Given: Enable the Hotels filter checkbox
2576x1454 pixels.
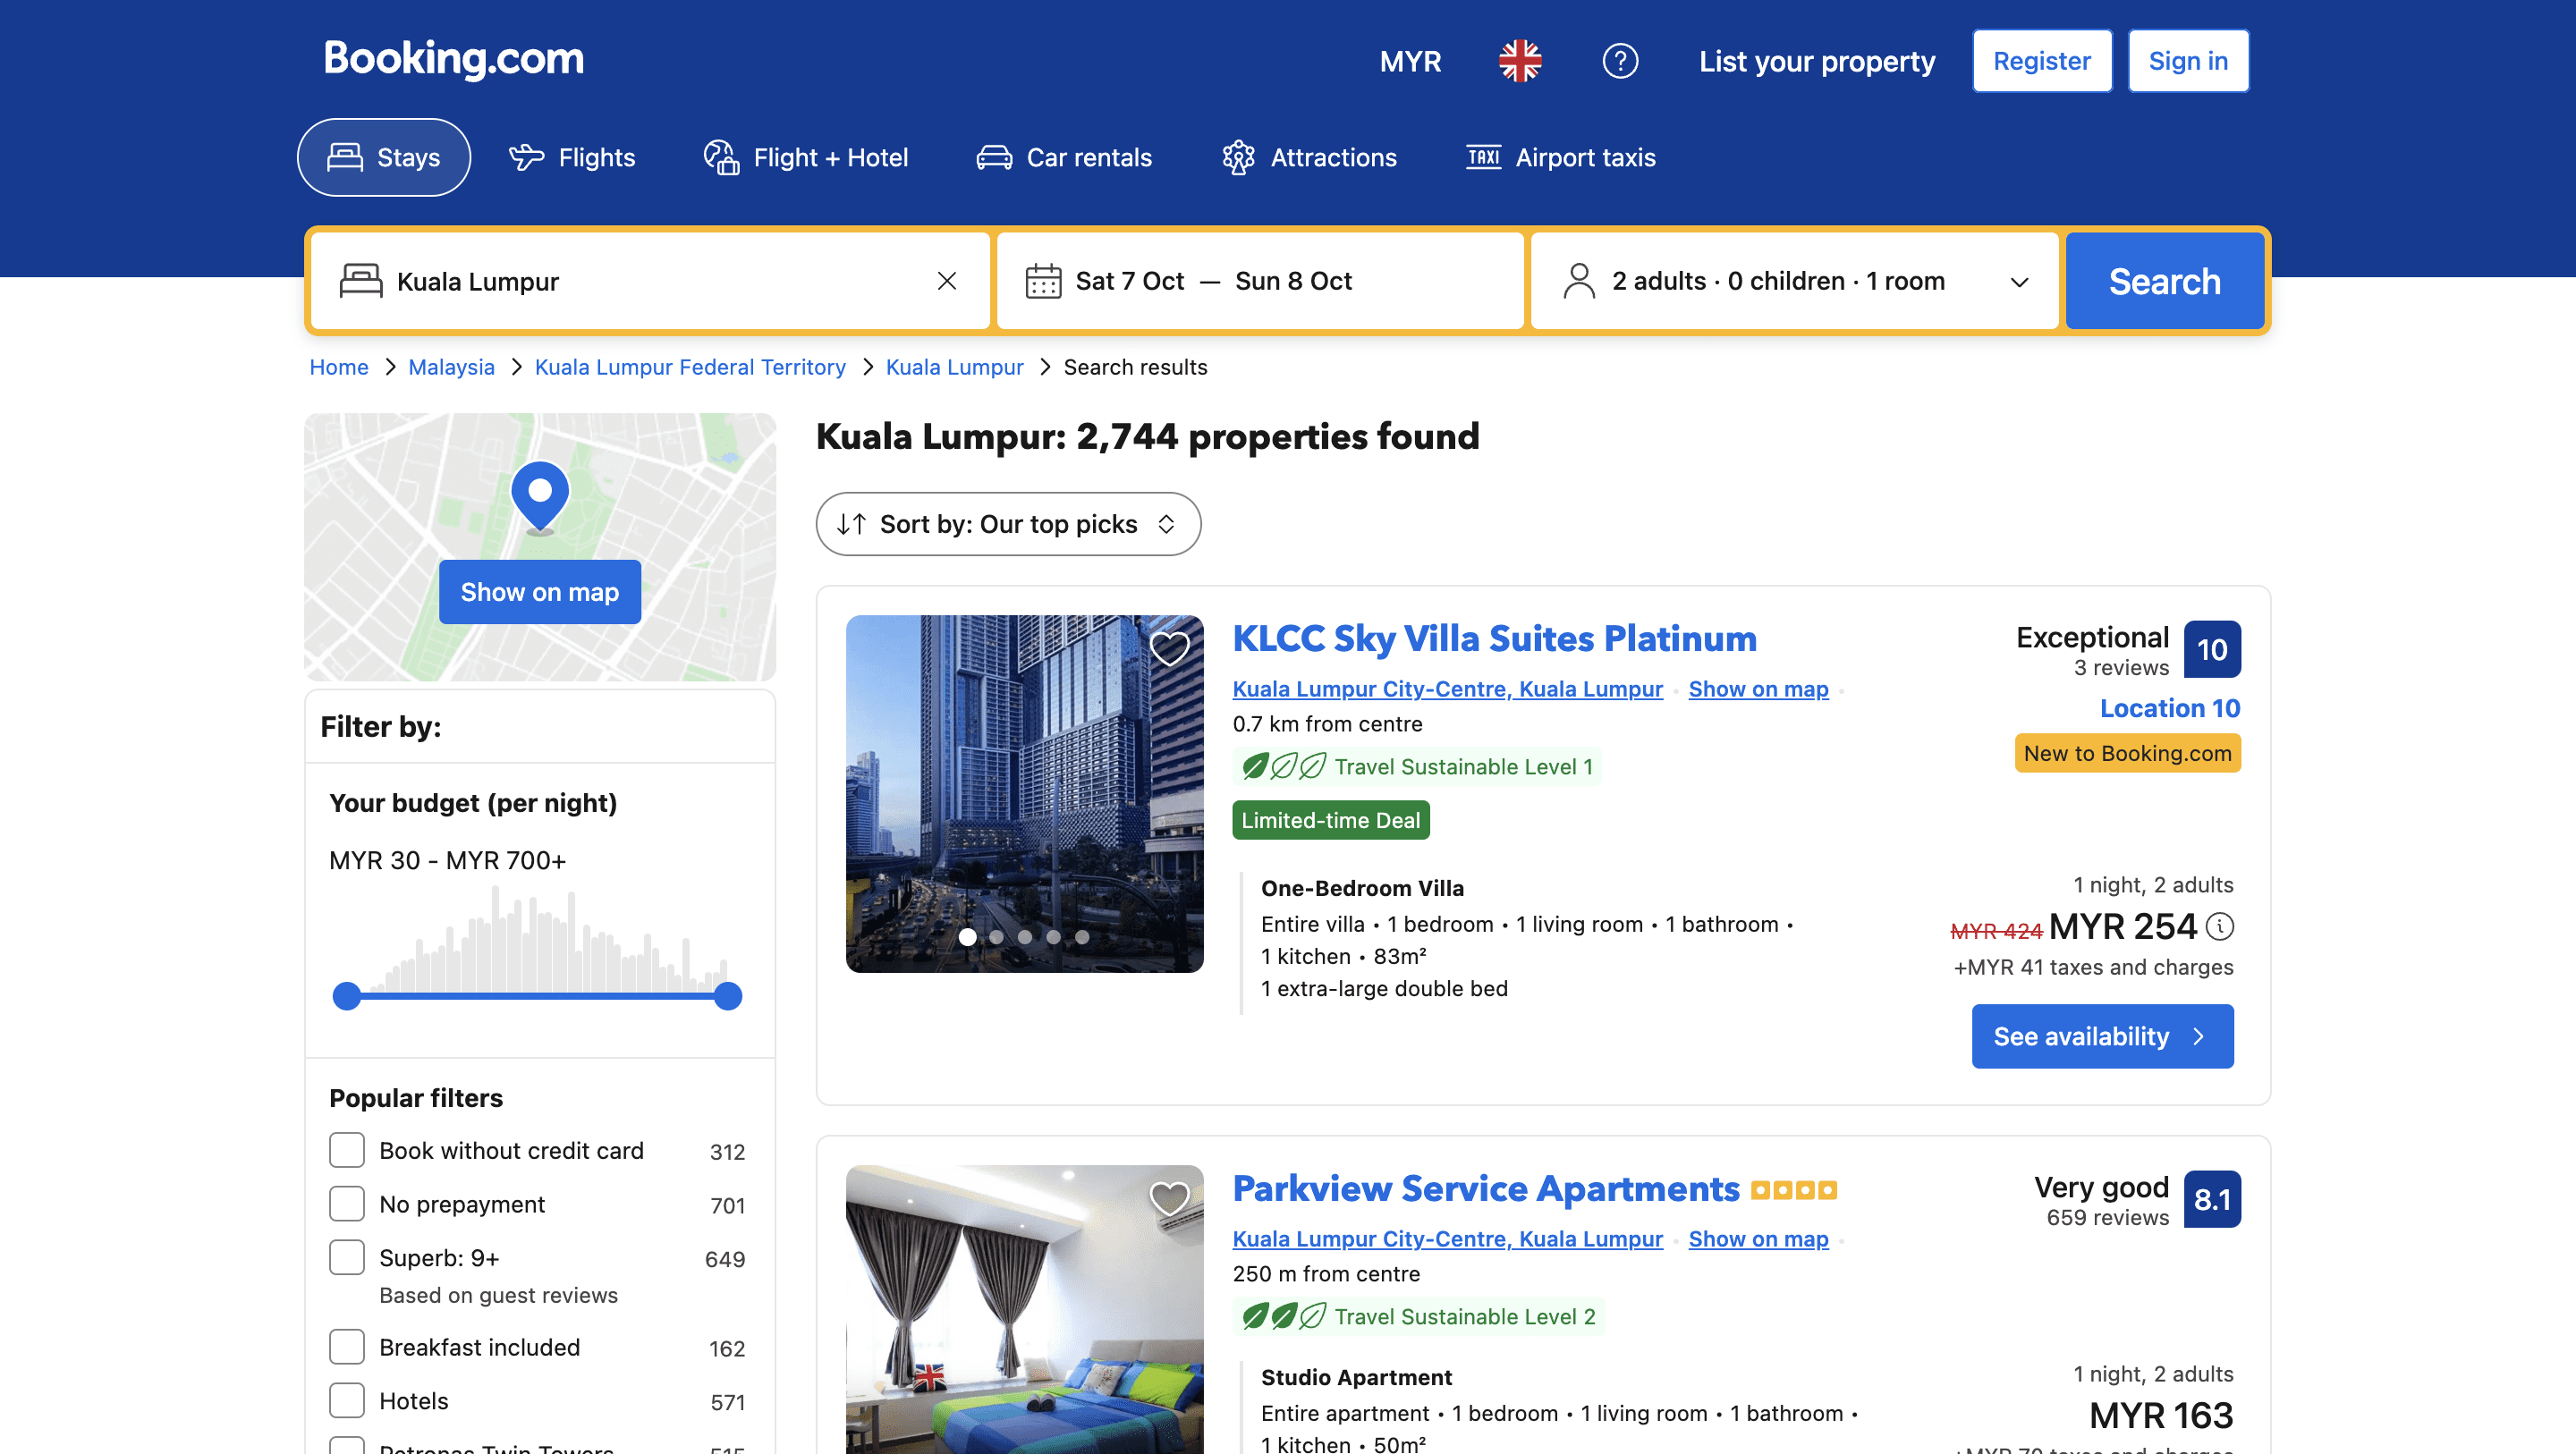Looking at the screenshot, I should pyautogui.click(x=346, y=1401).
